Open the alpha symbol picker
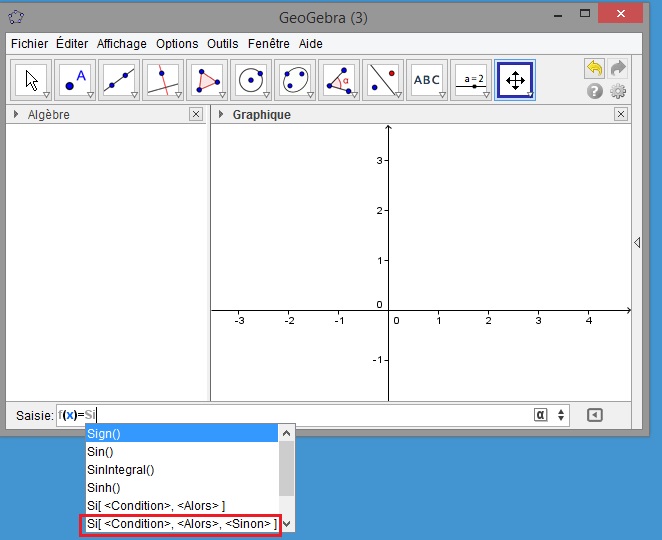Screen dimensions: 662x540 pyautogui.click(x=540, y=415)
